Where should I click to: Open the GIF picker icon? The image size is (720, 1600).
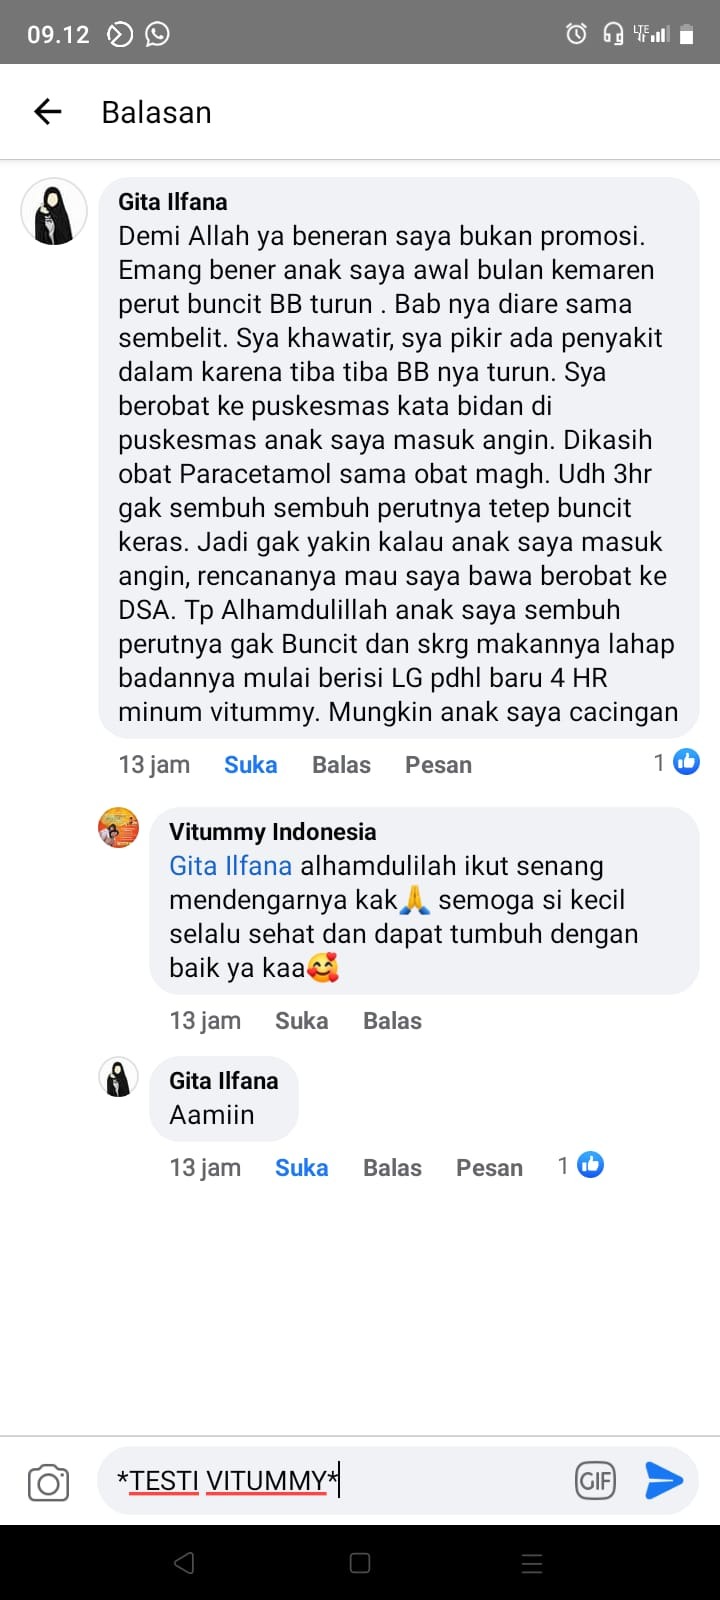coord(595,1481)
